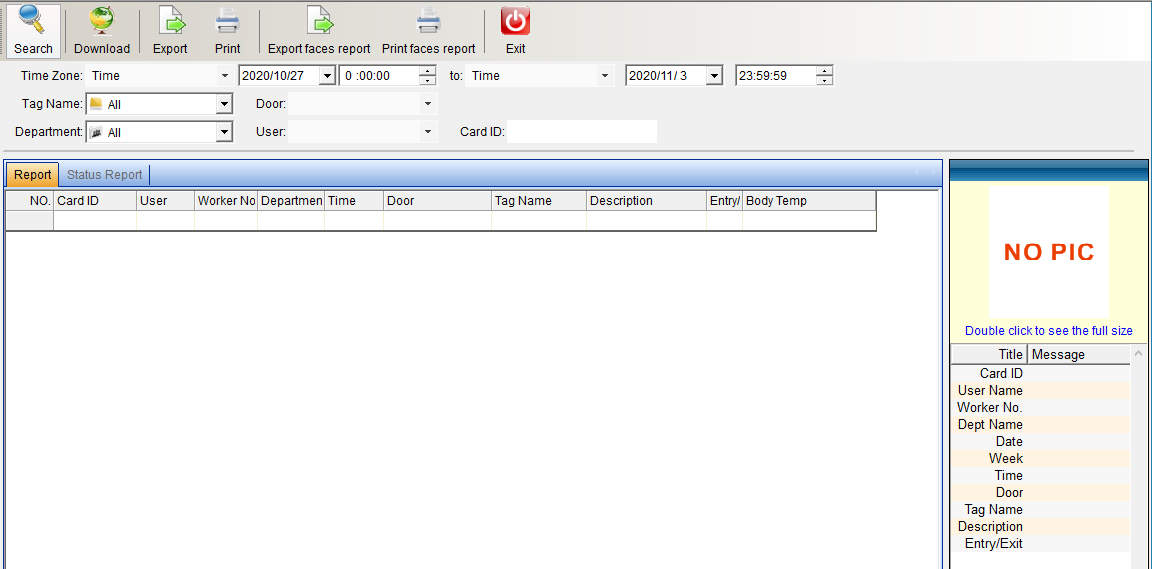Decrease end time 23:59:59 with down arrow
Screen dimensions: 1152x569
(x=824, y=81)
